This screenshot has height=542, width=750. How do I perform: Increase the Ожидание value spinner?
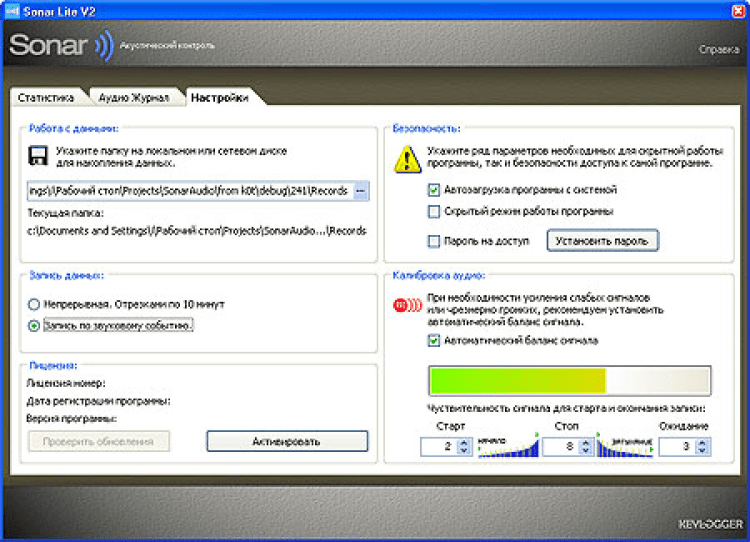point(702,442)
